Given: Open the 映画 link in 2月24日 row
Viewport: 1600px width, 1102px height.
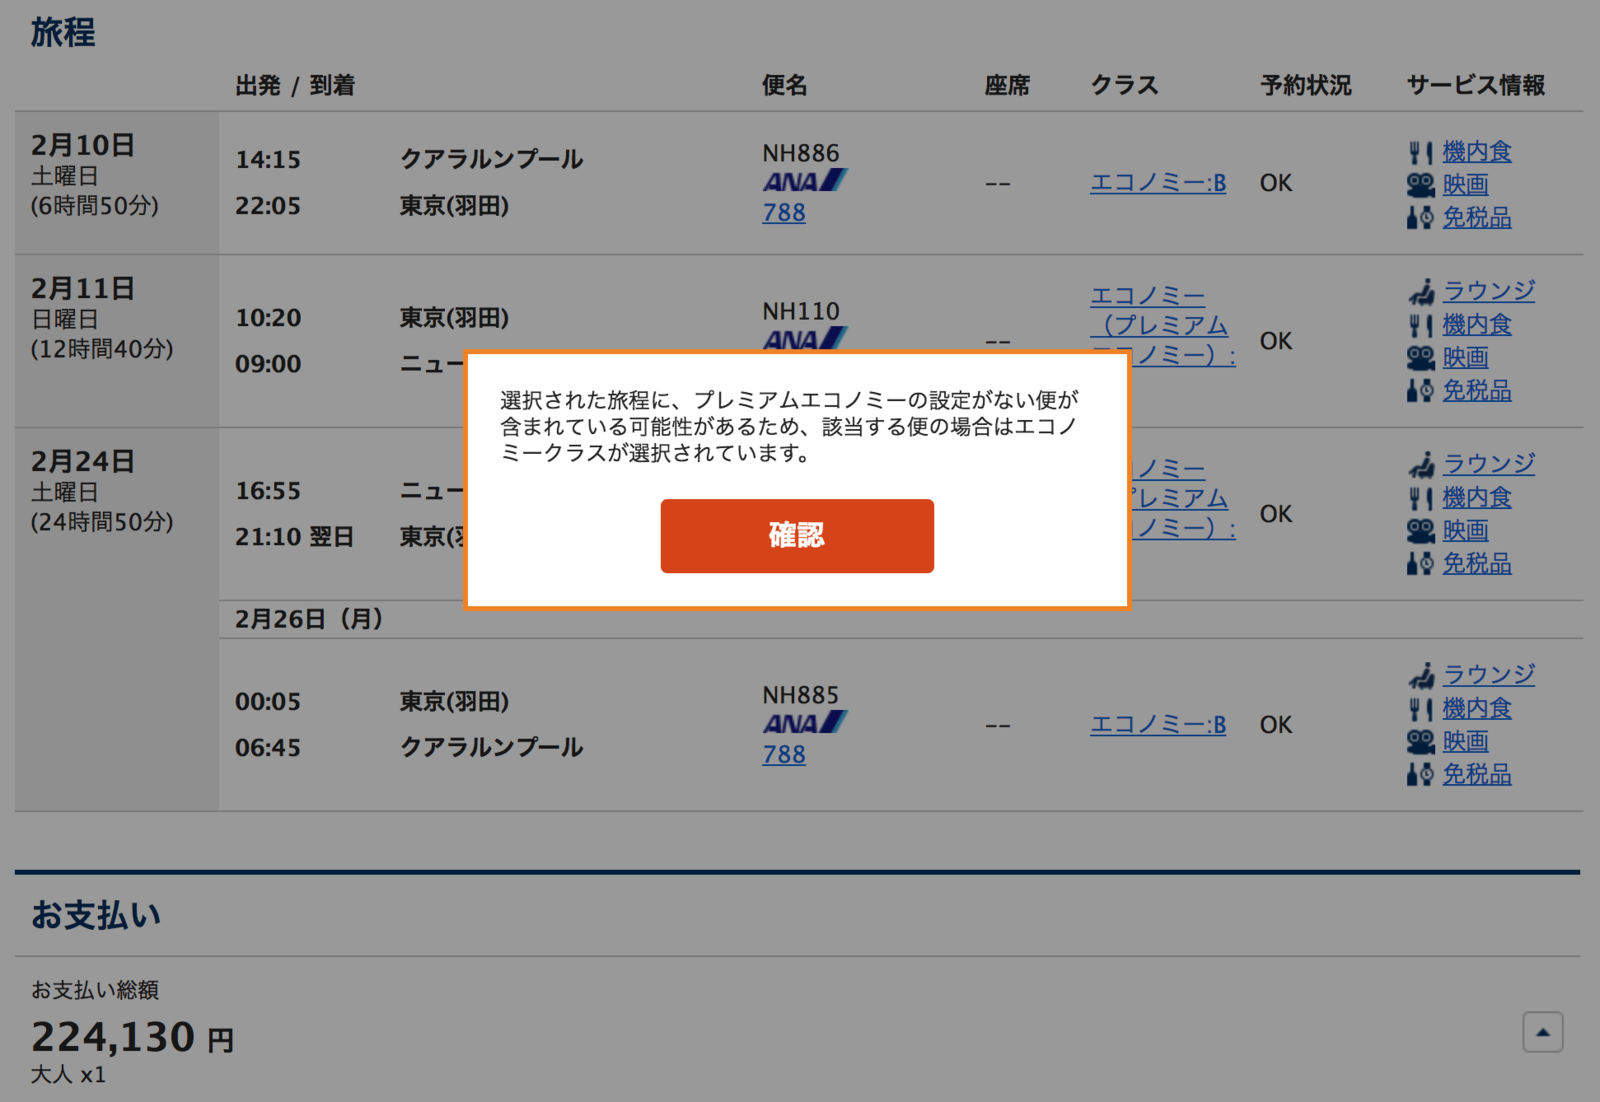Looking at the screenshot, I should [1466, 531].
